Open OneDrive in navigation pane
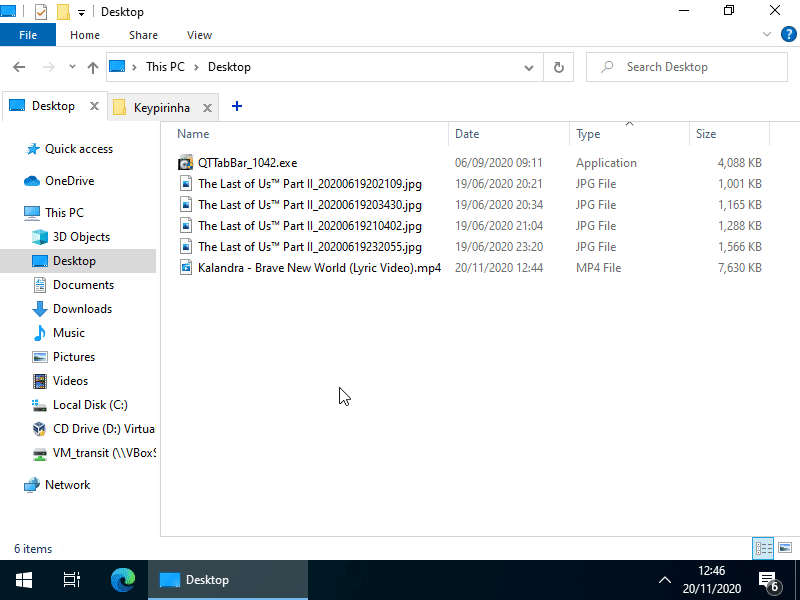This screenshot has height=600, width=800. (60, 181)
